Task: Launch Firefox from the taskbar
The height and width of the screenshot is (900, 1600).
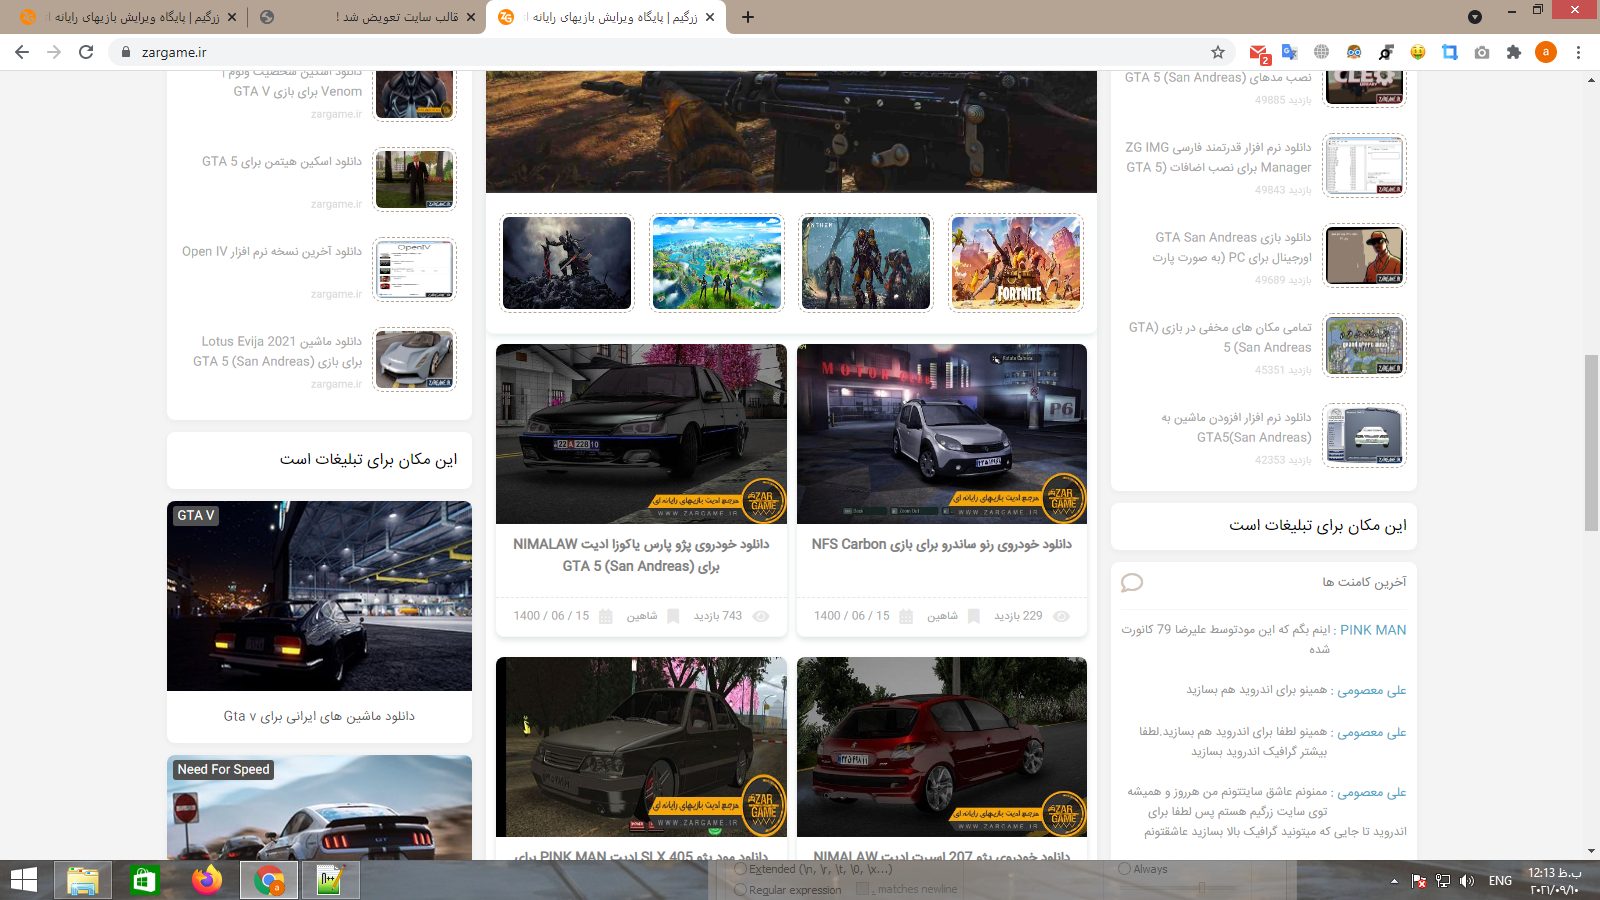Action: coord(207,880)
